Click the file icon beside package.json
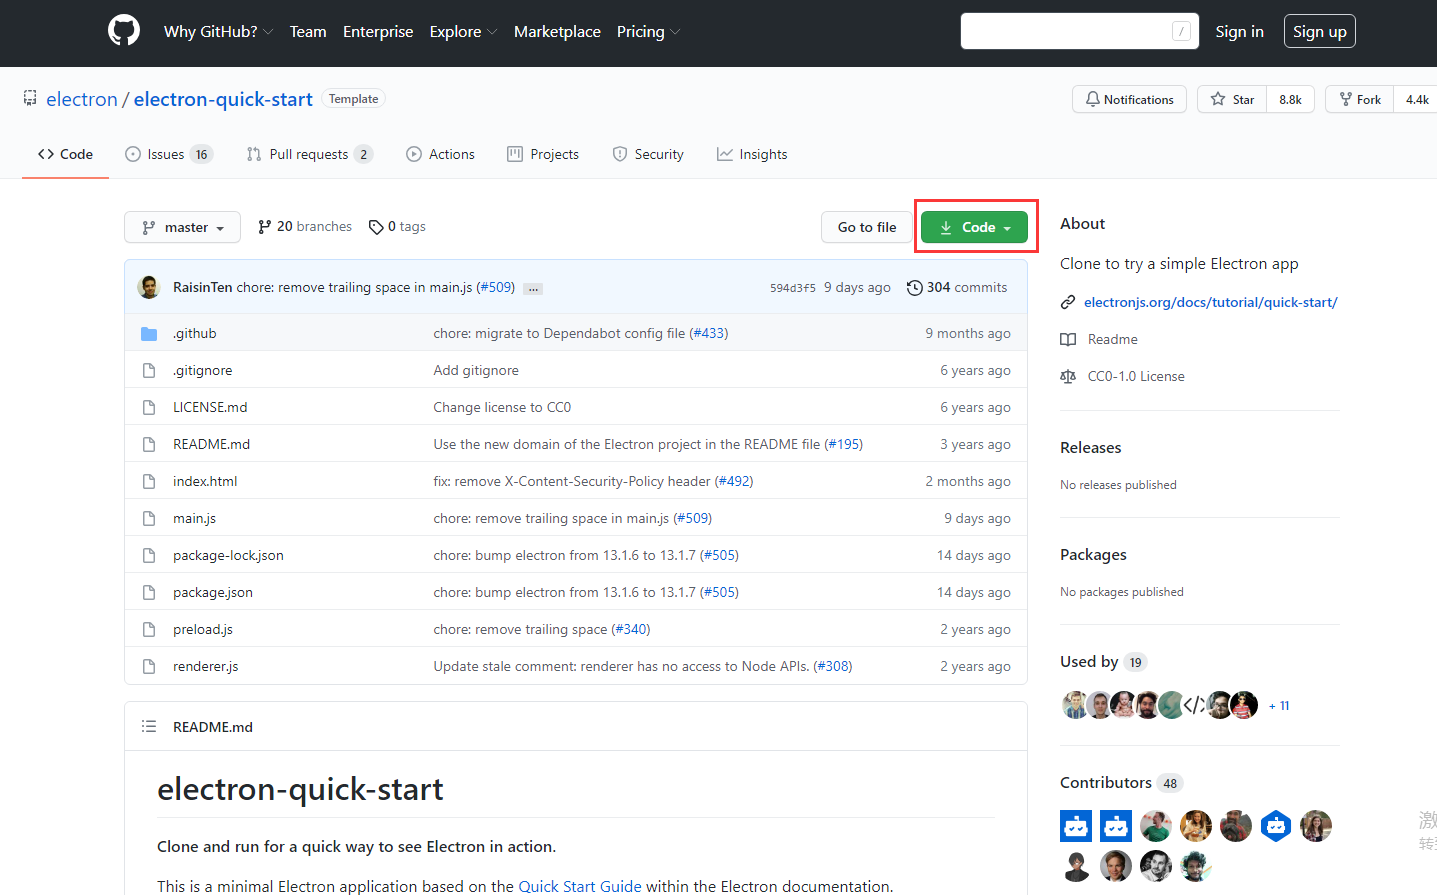Screen dimensions: 1437x895 pos(149,592)
